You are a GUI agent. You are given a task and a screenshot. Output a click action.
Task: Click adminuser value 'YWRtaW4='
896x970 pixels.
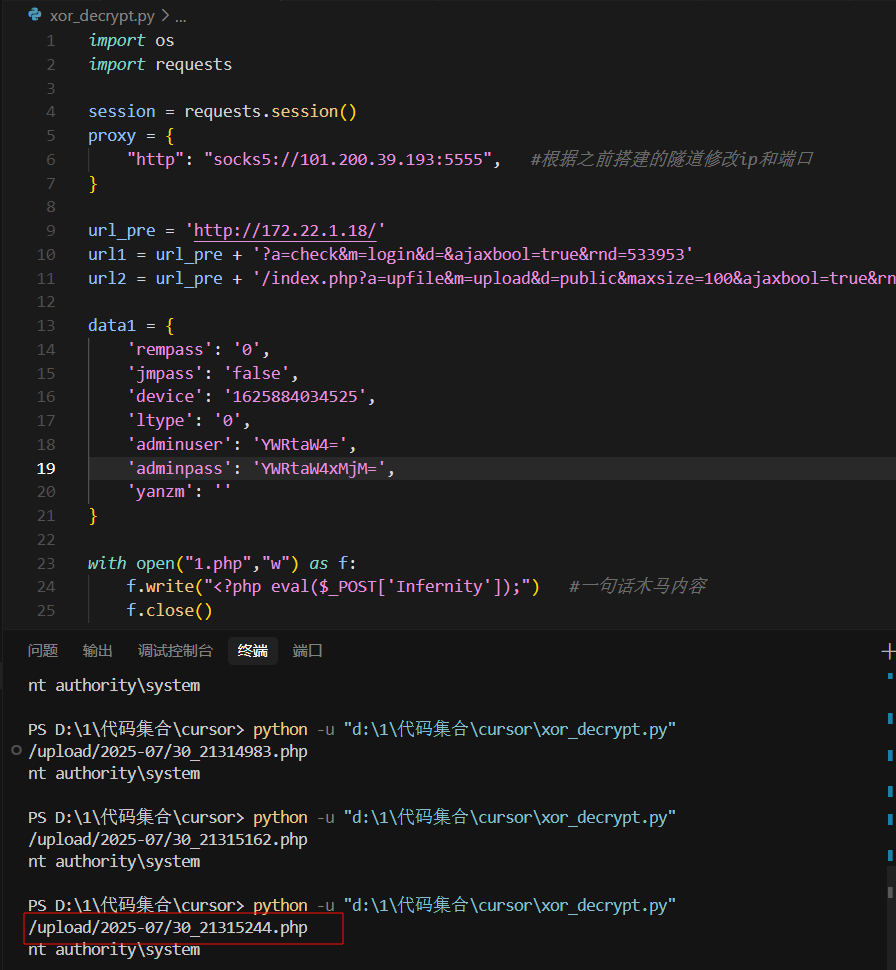[x=299, y=445]
